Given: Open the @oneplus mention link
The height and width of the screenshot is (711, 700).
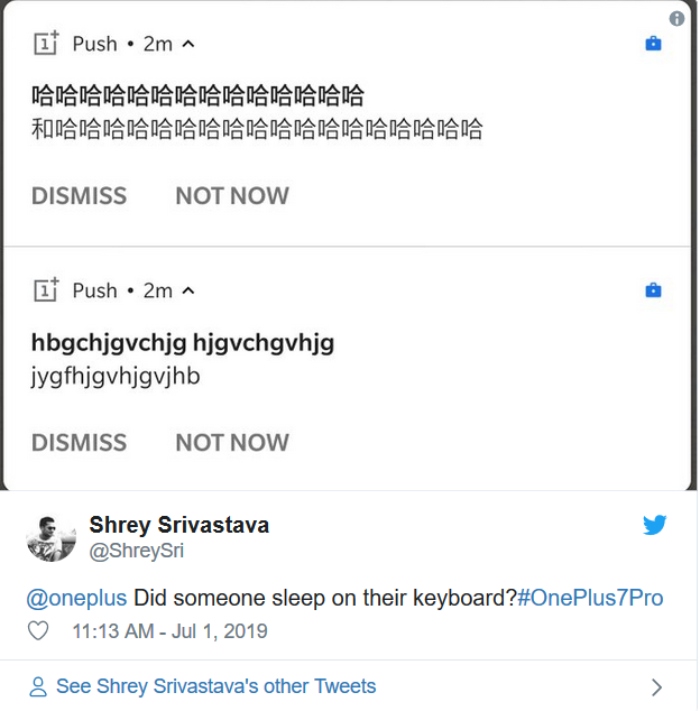Looking at the screenshot, I should click(76, 598).
